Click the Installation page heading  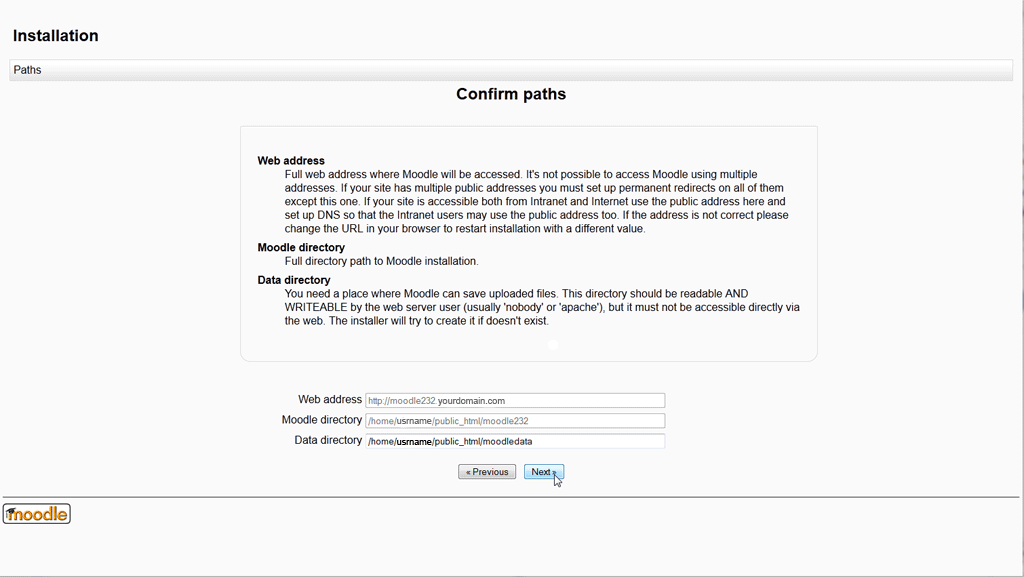pos(56,36)
